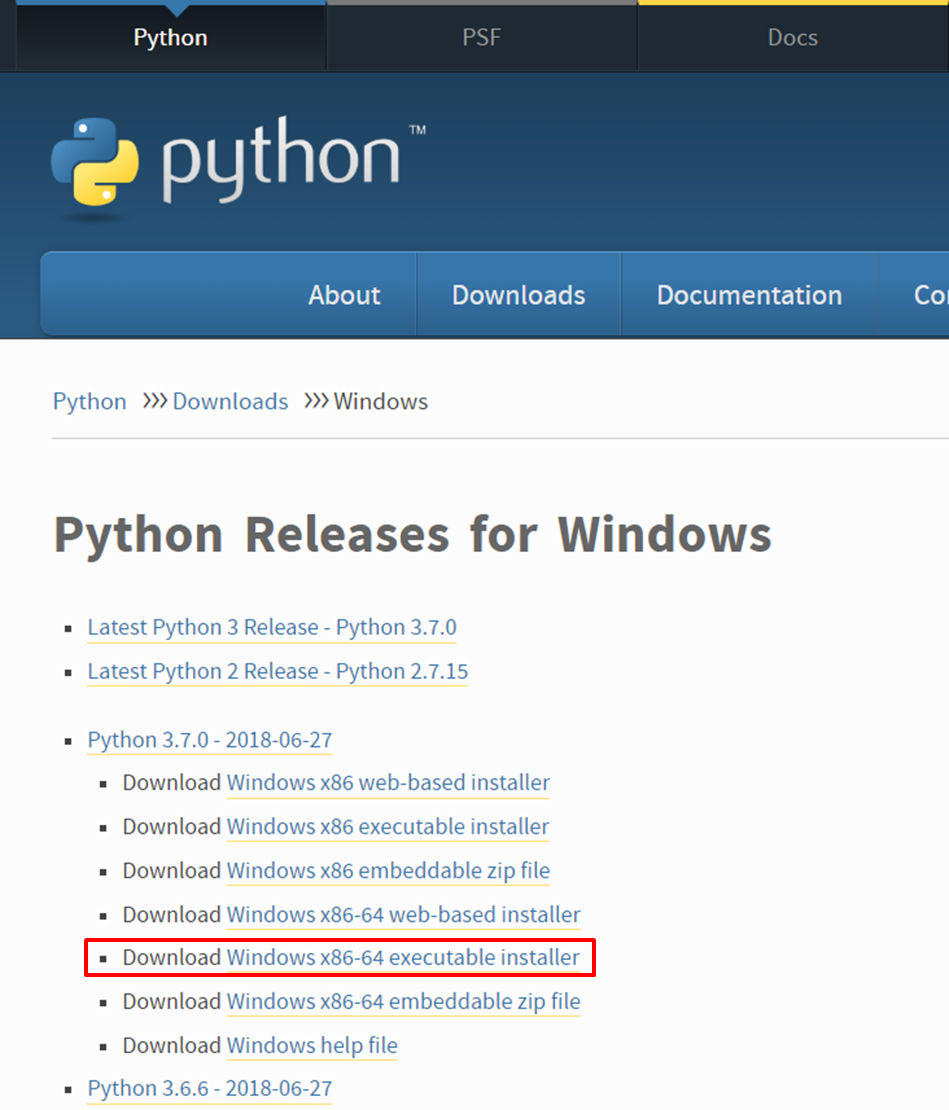Go to Python breadcrumb link
Screen dimensions: 949x1110
point(89,402)
